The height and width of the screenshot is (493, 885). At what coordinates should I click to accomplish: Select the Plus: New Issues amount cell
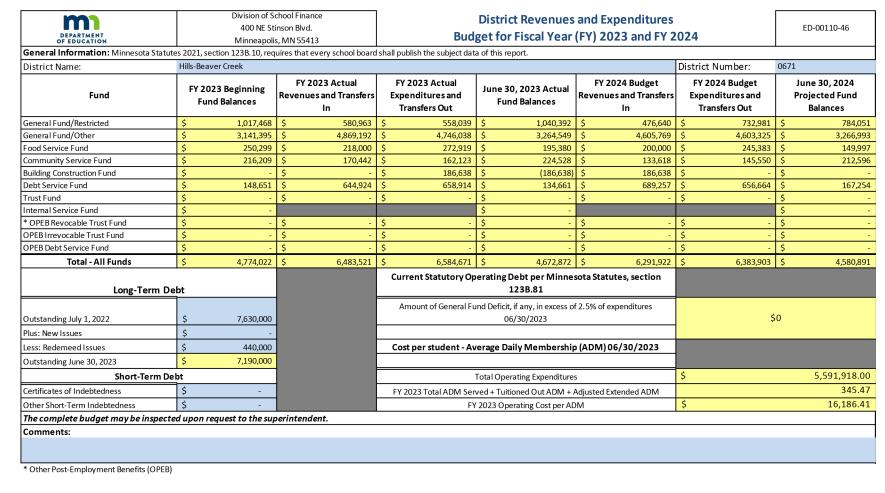227,333
